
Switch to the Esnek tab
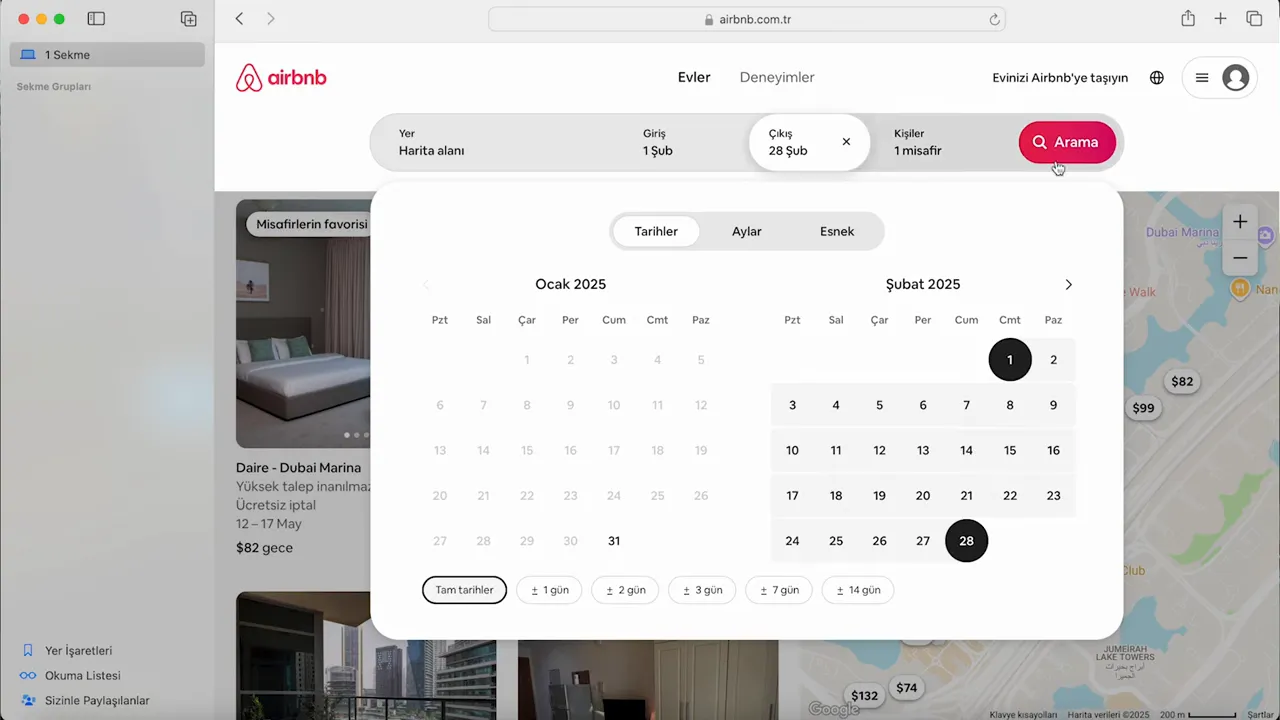pyautogui.click(x=837, y=231)
